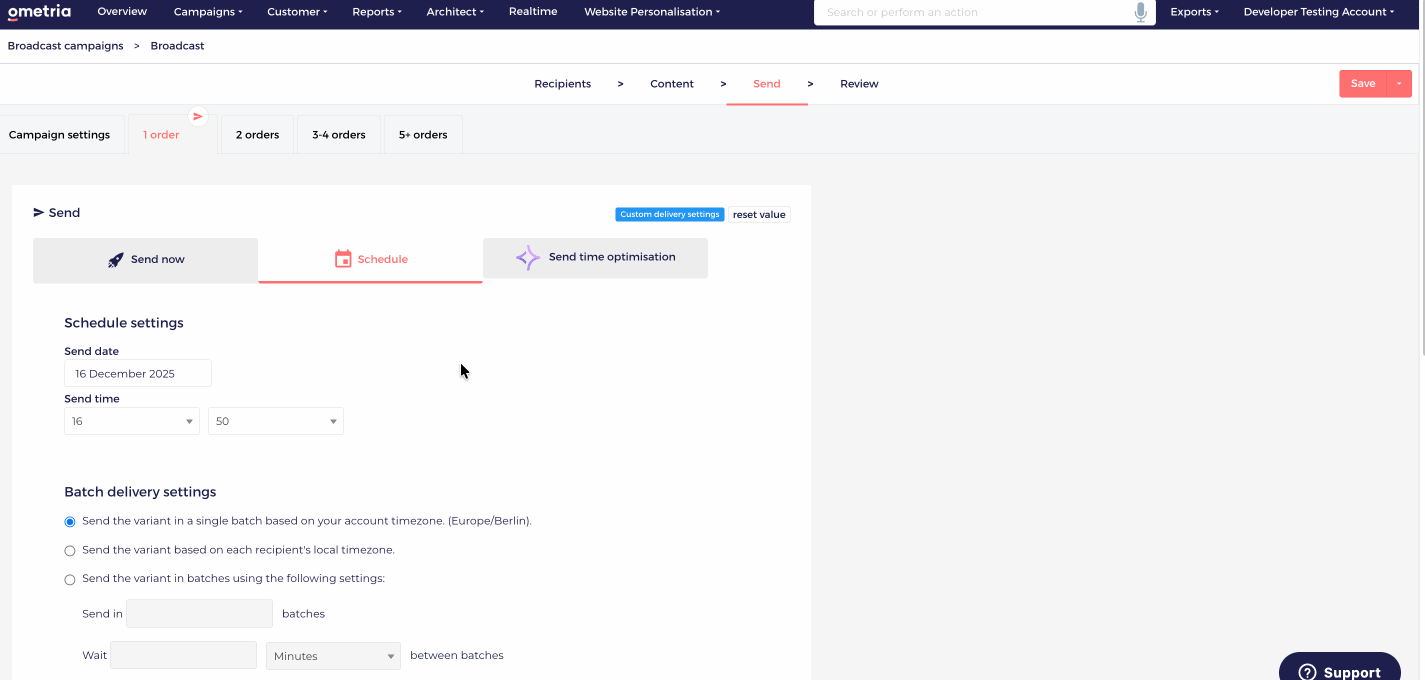
Task: Switch to 3-4 orders tab
Action: click(x=339, y=135)
